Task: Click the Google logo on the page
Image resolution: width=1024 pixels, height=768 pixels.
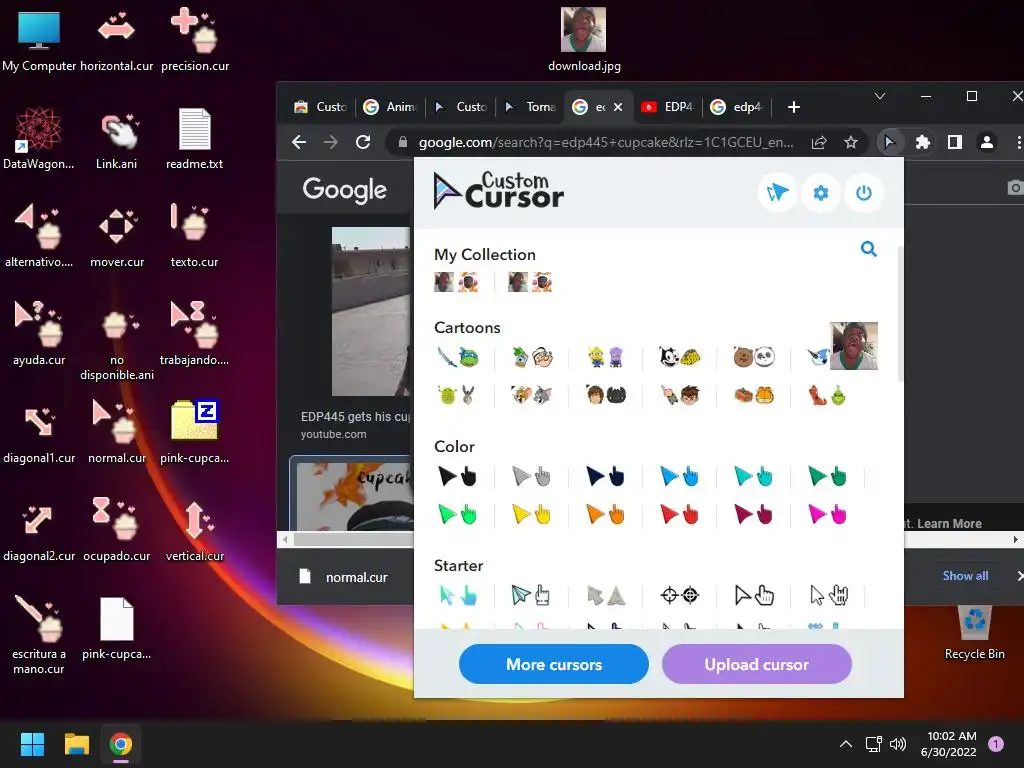Action: click(345, 189)
